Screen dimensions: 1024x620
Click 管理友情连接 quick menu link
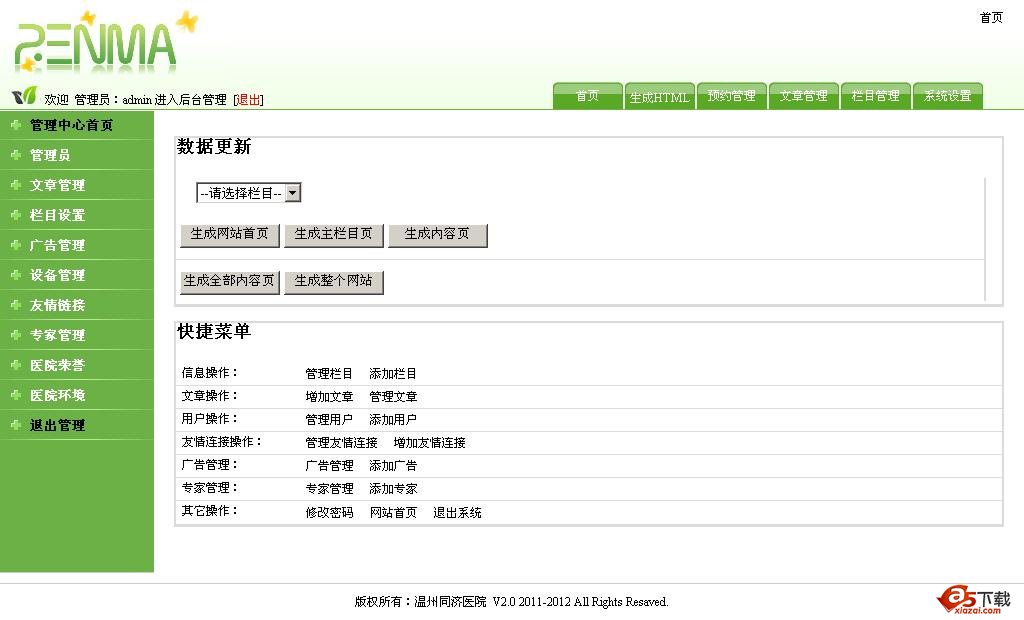342,443
